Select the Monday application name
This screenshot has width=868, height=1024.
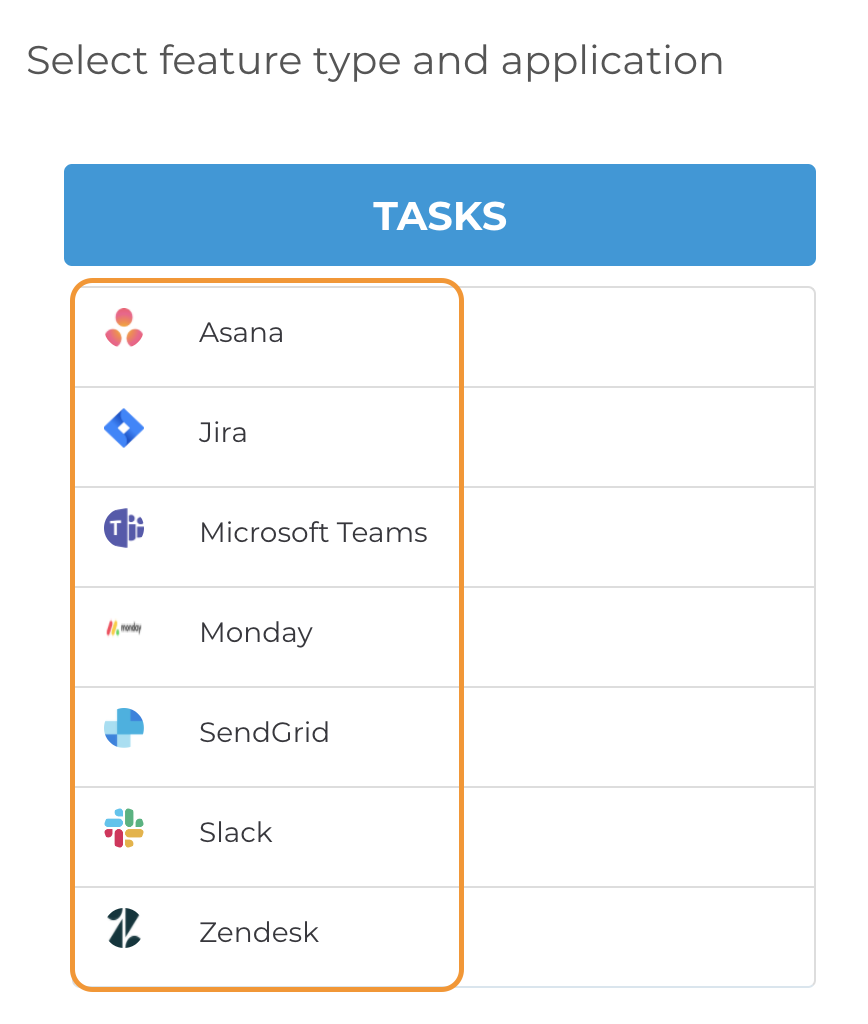click(256, 632)
